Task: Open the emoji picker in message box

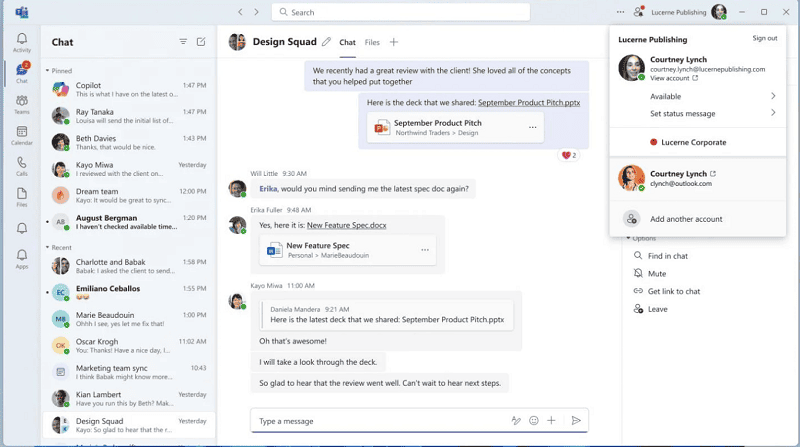Action: tap(534, 420)
